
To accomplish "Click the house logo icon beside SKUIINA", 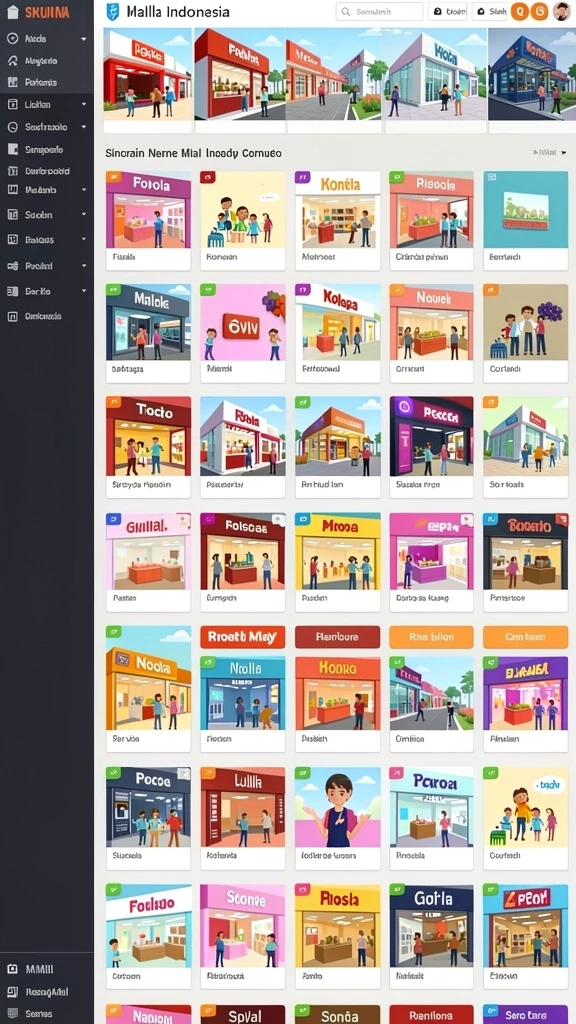I will [x=12, y=12].
